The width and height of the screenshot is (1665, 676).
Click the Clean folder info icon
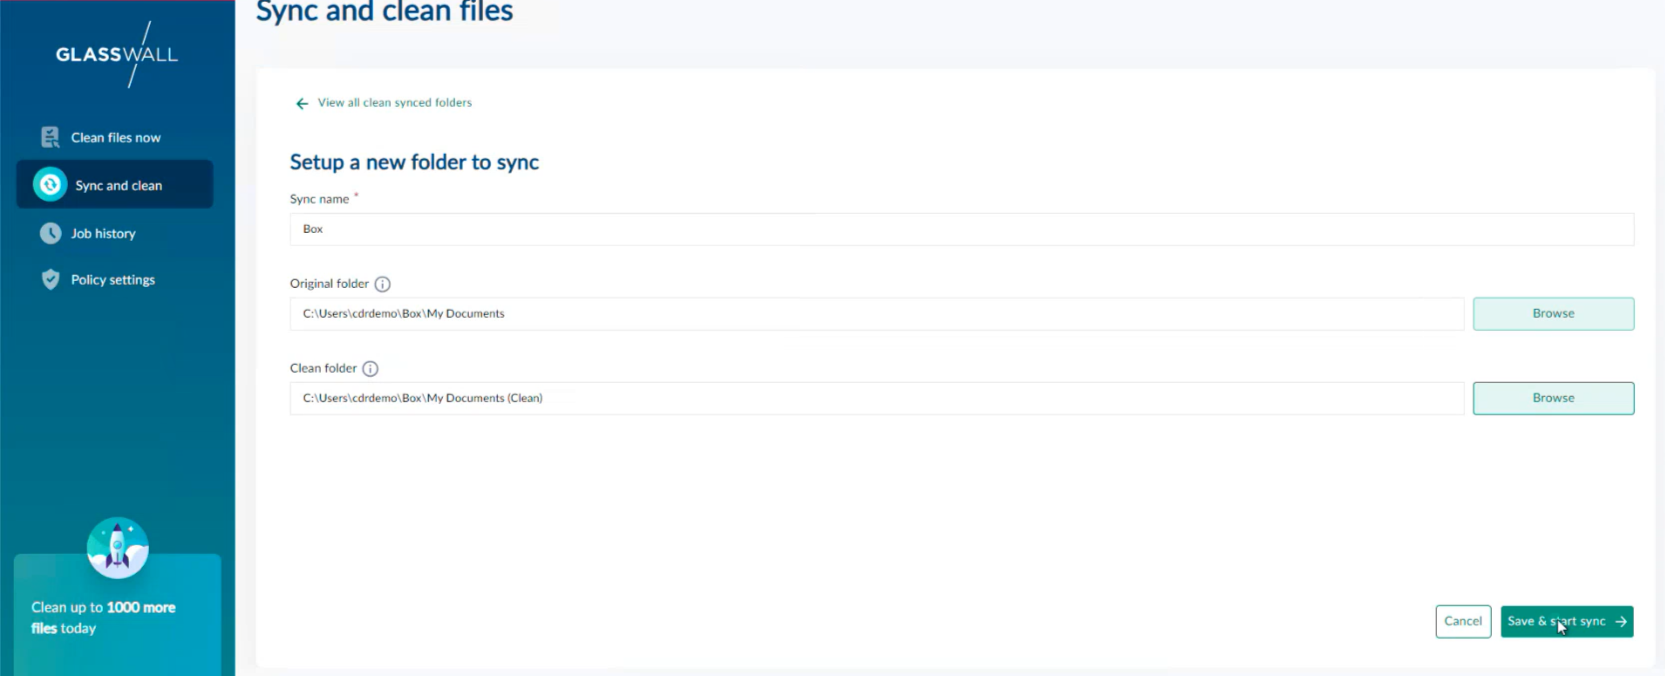tap(370, 369)
